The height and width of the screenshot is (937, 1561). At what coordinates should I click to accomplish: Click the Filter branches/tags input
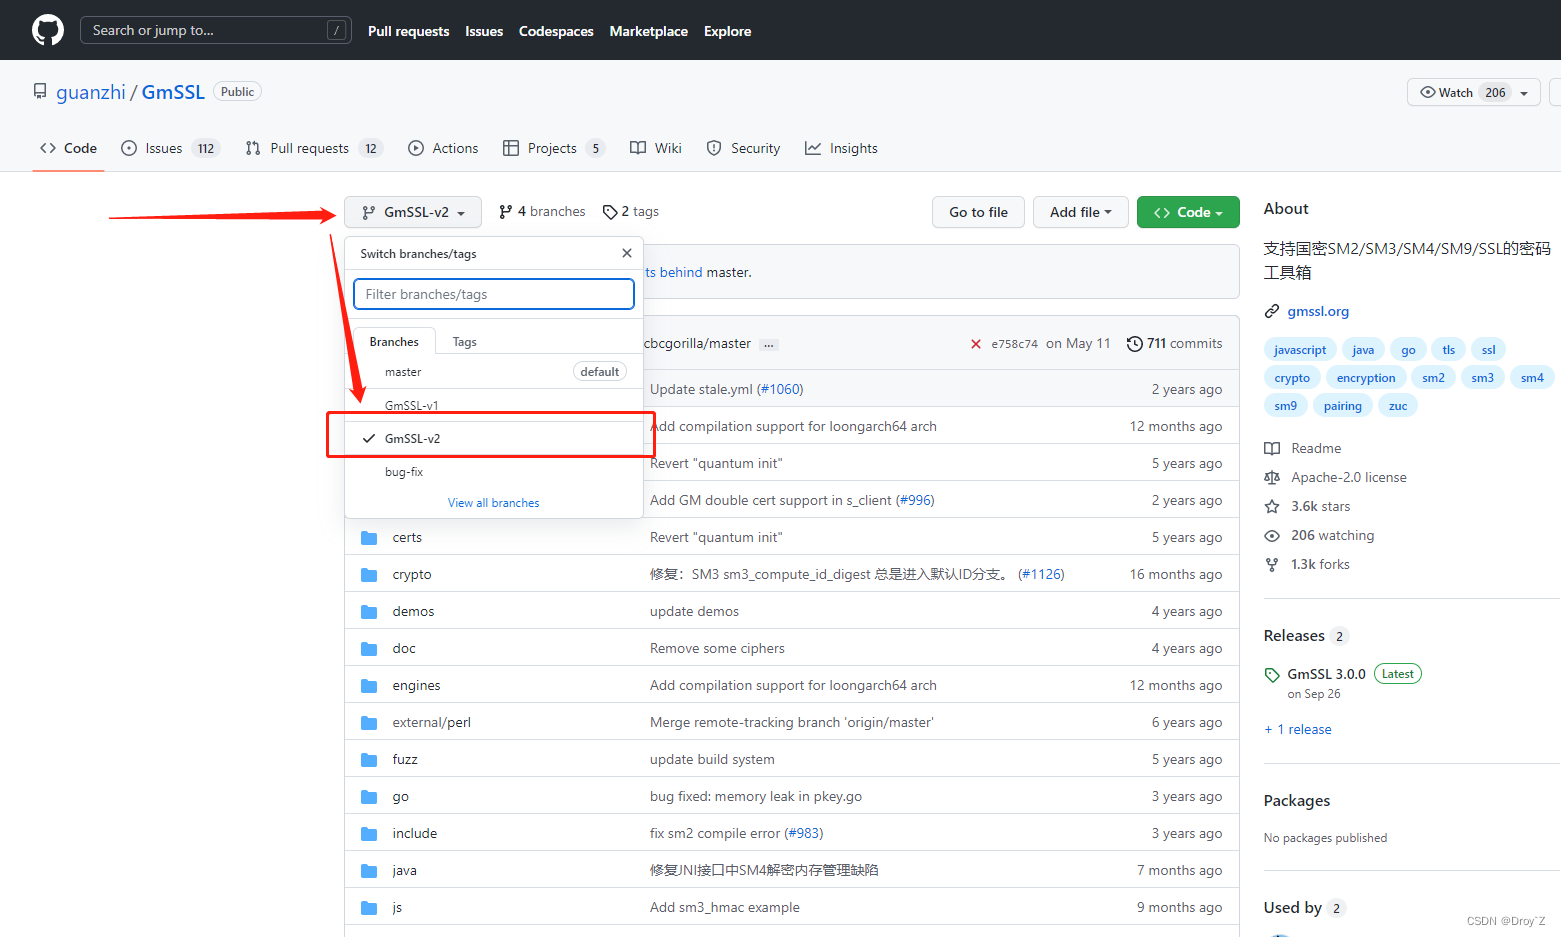[x=494, y=294]
